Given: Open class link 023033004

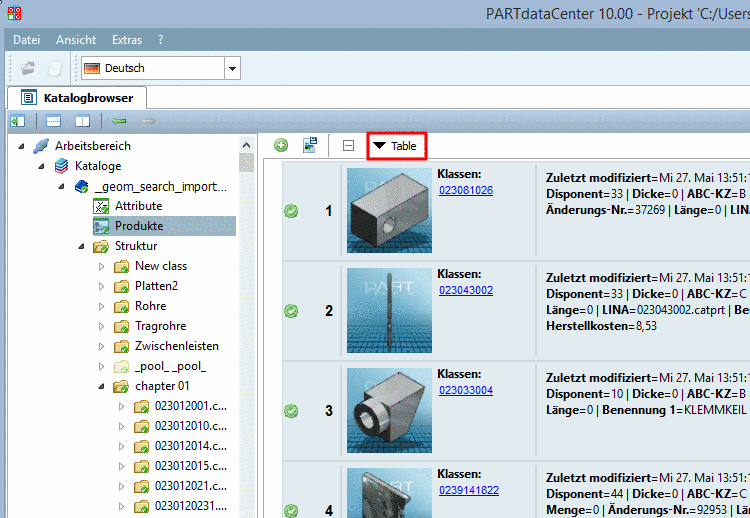Looking at the screenshot, I should 466,390.
